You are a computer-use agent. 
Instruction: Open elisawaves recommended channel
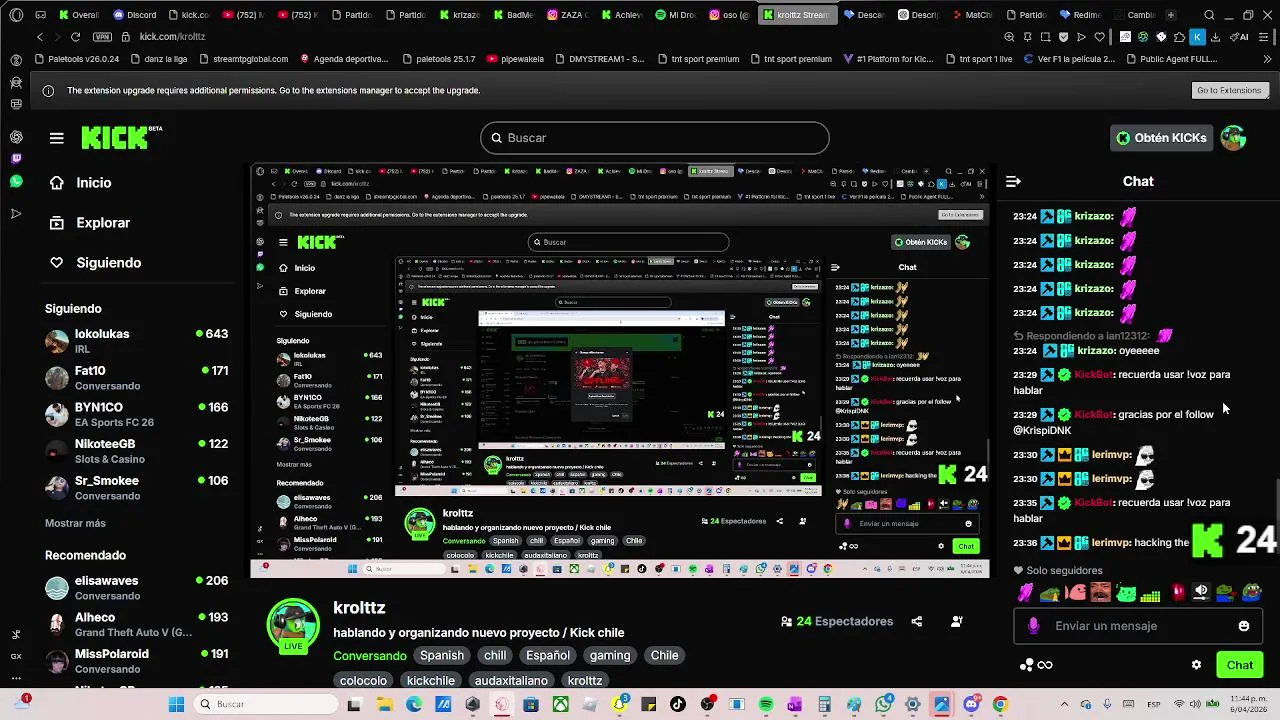pos(137,588)
